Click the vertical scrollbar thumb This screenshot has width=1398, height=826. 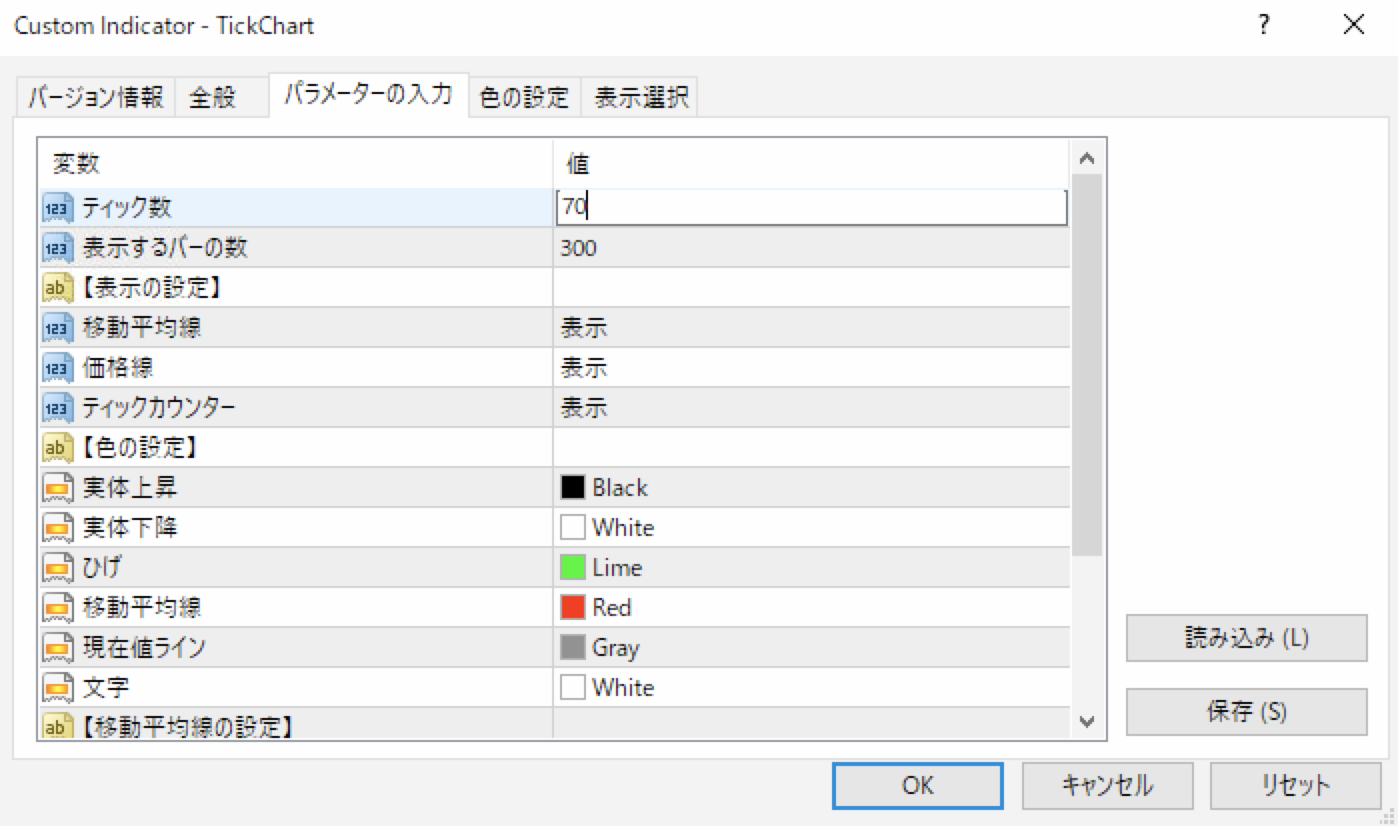[1088, 365]
